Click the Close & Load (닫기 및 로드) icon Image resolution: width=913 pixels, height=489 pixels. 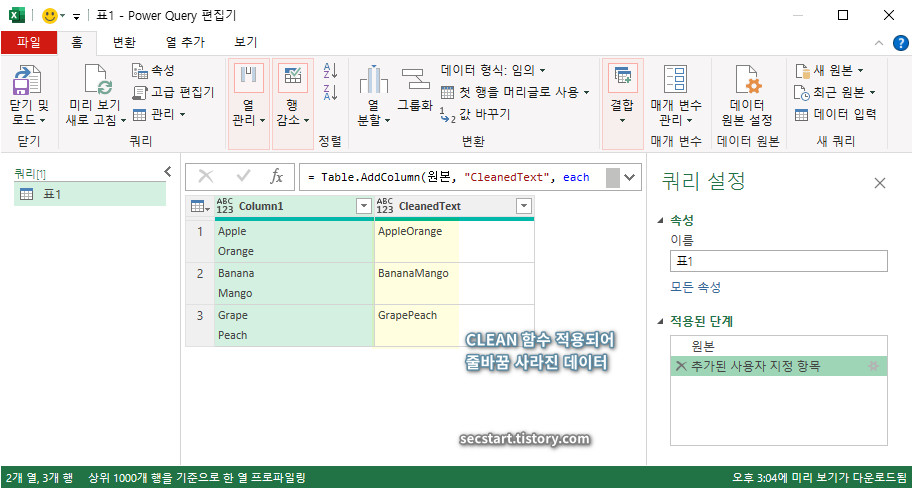[x=27, y=80]
